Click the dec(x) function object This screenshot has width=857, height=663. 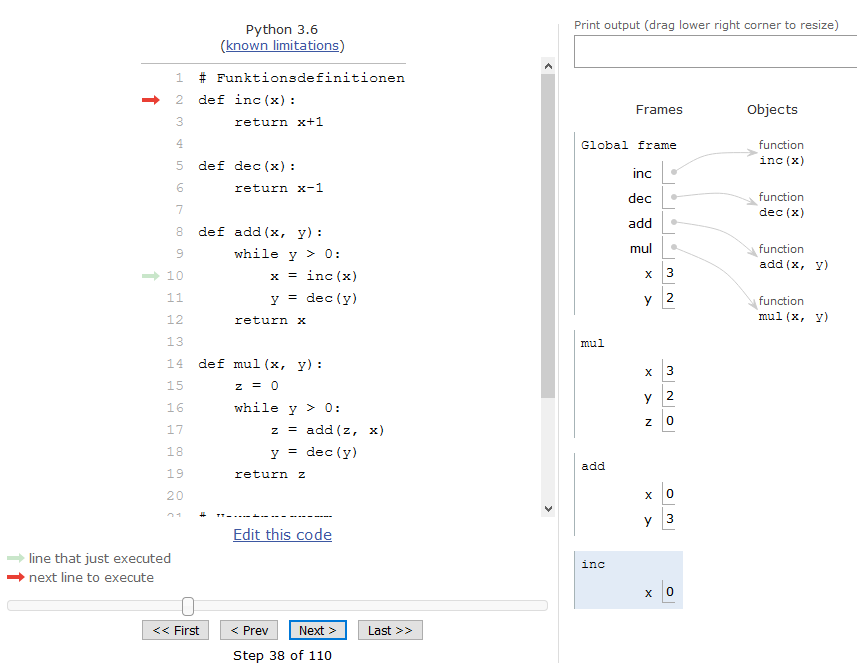(x=781, y=205)
